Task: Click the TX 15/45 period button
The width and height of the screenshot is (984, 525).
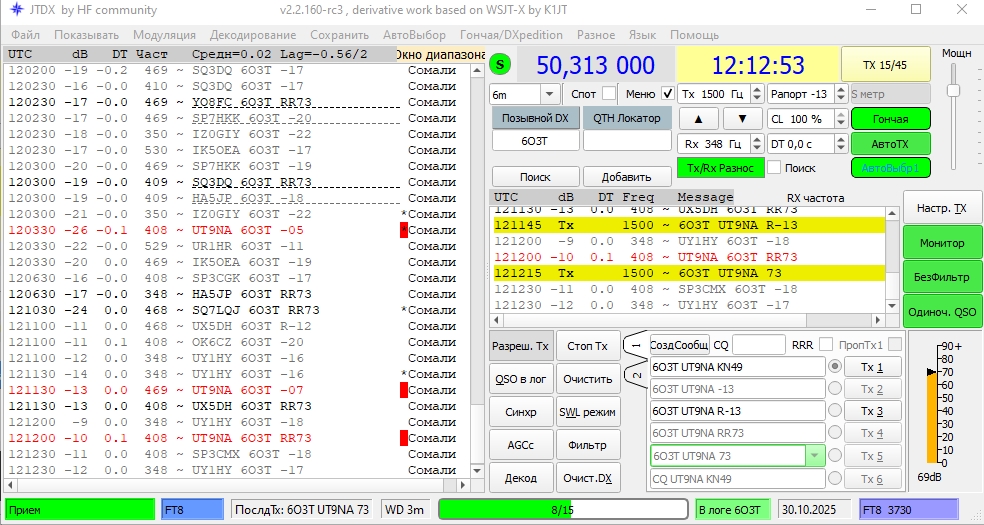Action: tap(885, 65)
